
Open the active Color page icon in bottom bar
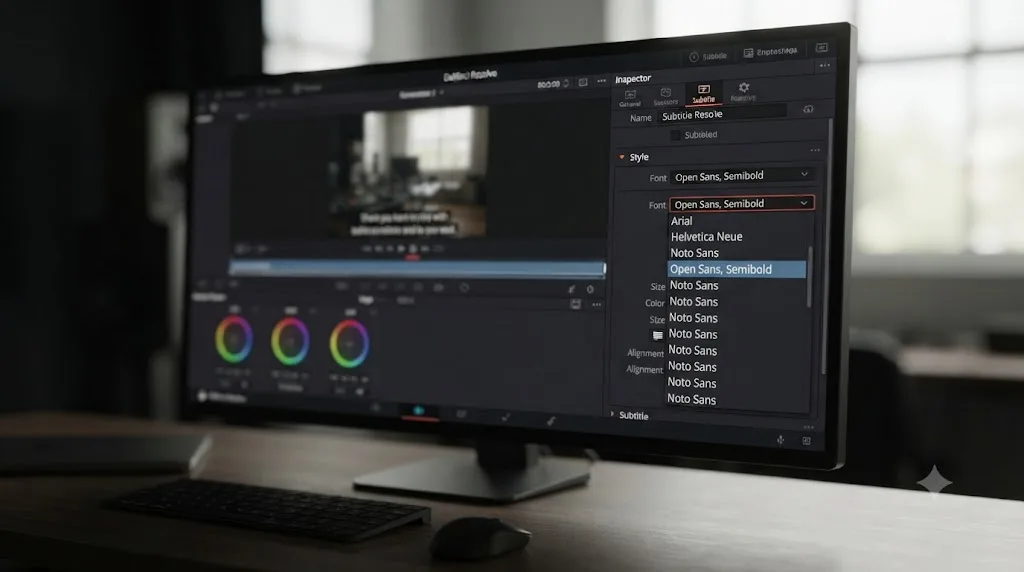pyautogui.click(x=419, y=411)
